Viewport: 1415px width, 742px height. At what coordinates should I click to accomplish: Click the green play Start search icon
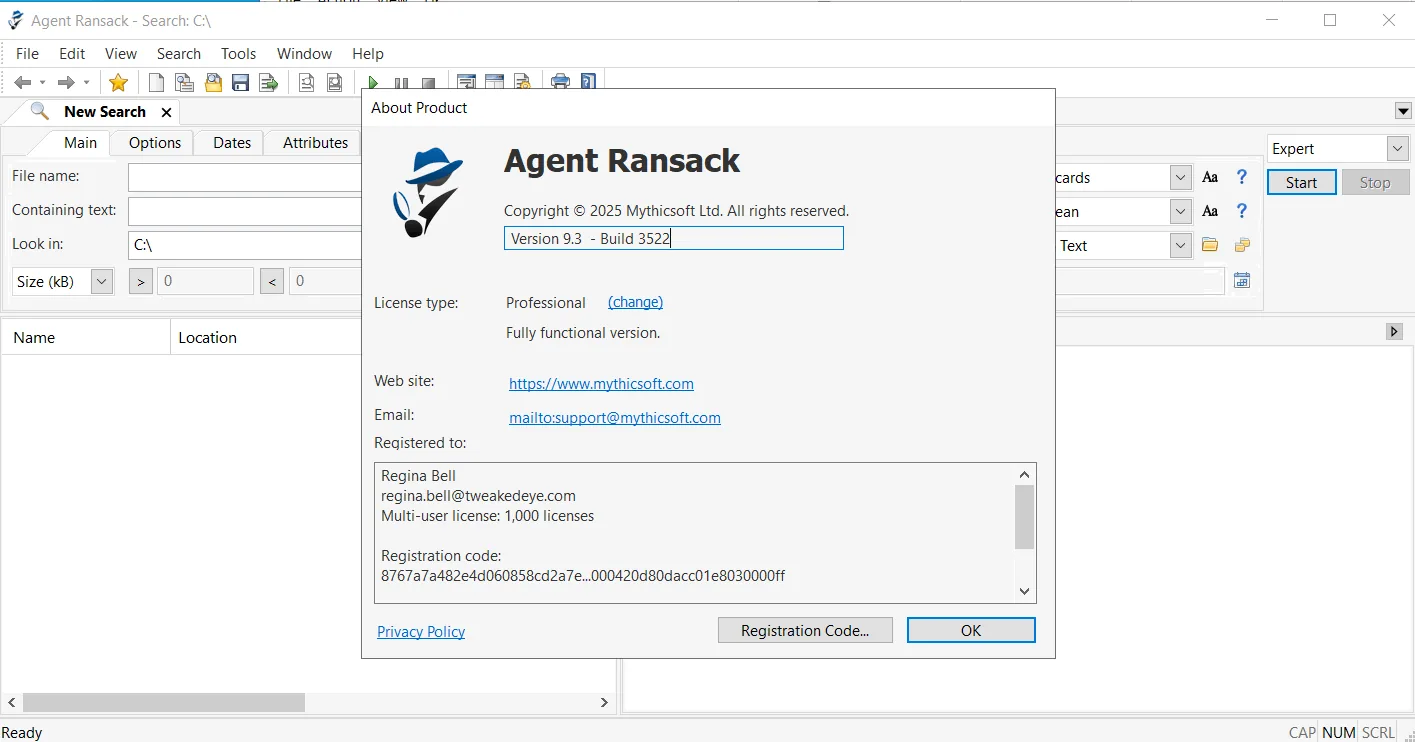pyautogui.click(x=373, y=83)
